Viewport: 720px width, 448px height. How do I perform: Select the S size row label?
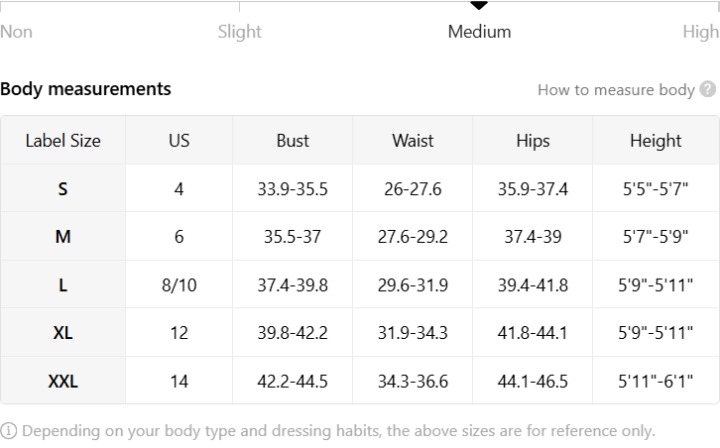coord(63,189)
